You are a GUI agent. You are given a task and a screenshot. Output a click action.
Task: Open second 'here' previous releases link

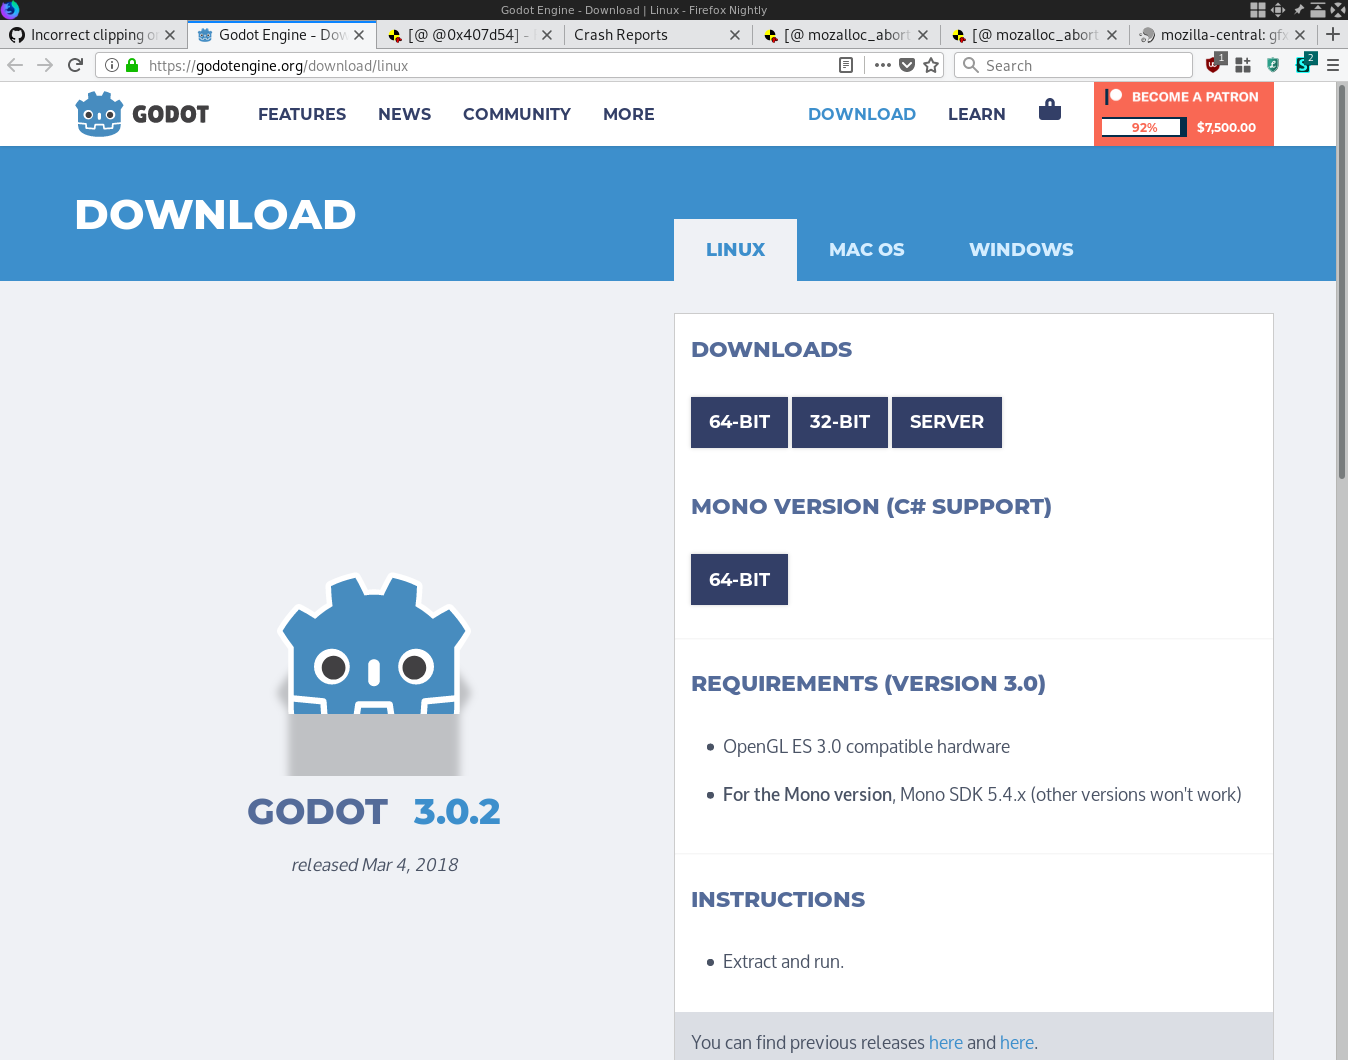coord(1016,1042)
